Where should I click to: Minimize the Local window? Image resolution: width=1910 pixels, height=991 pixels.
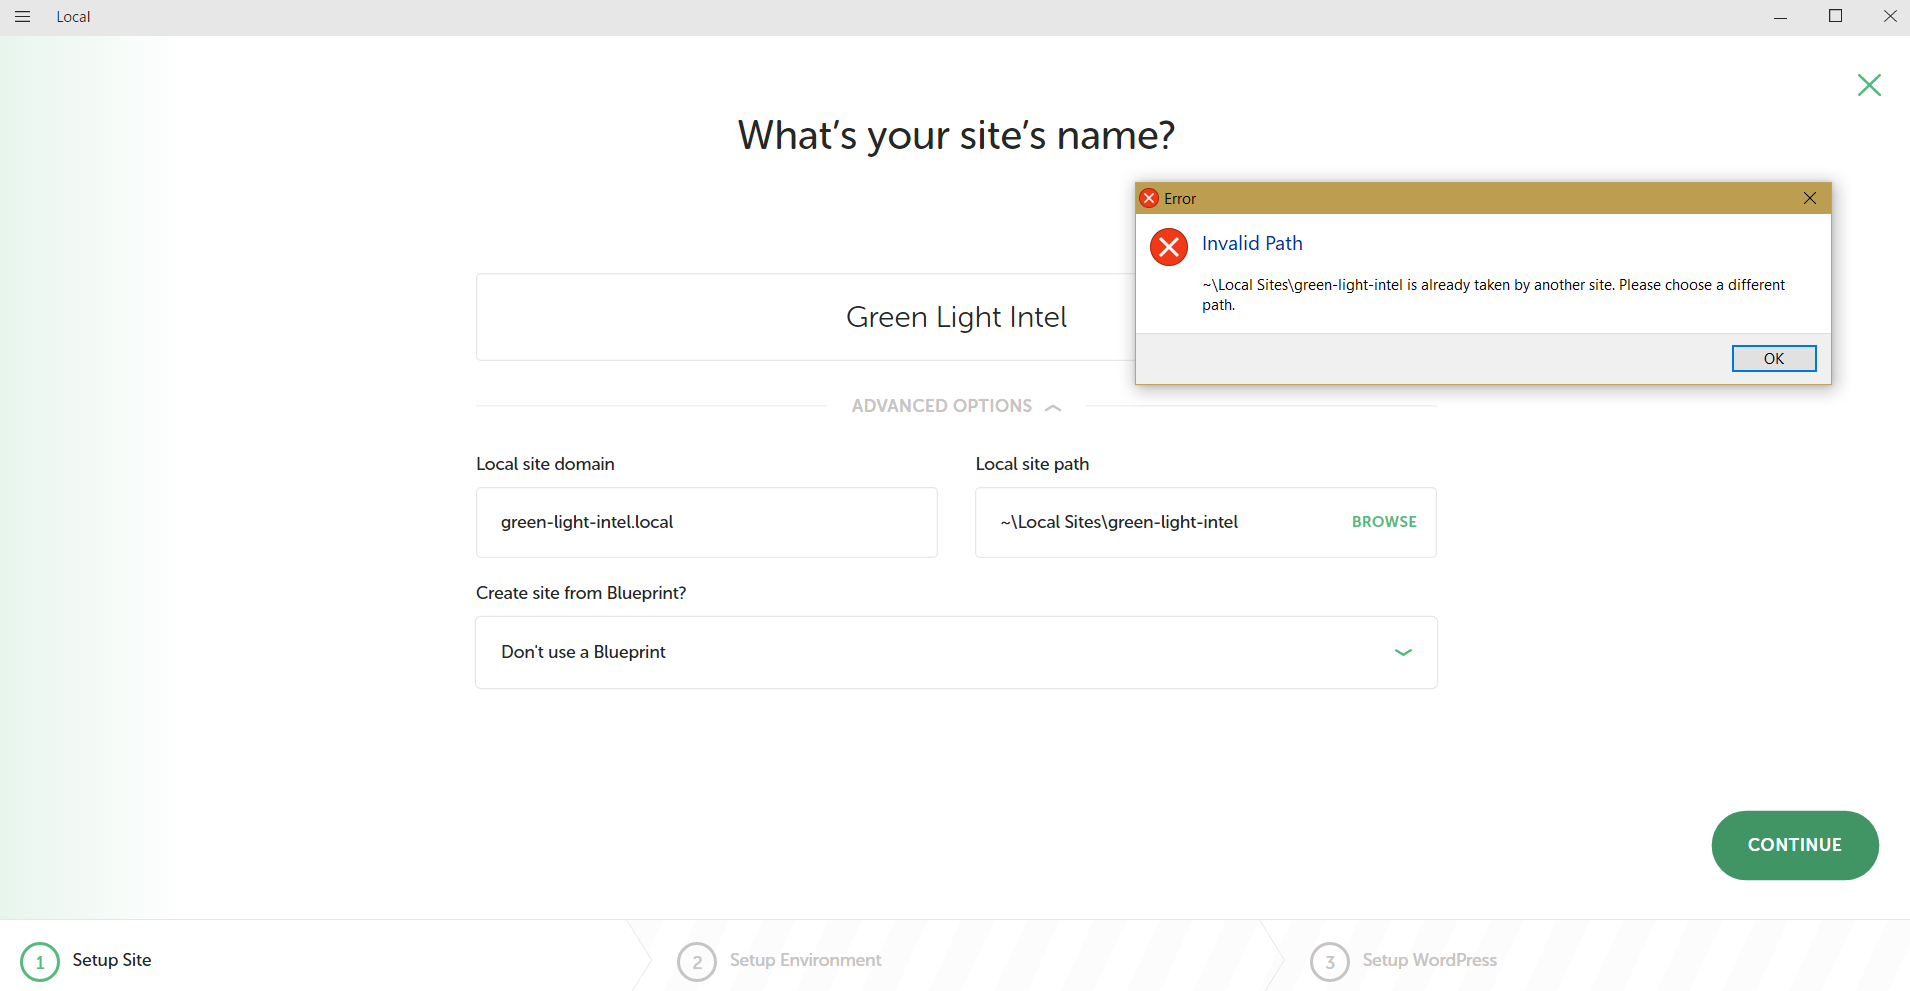[x=1780, y=17]
